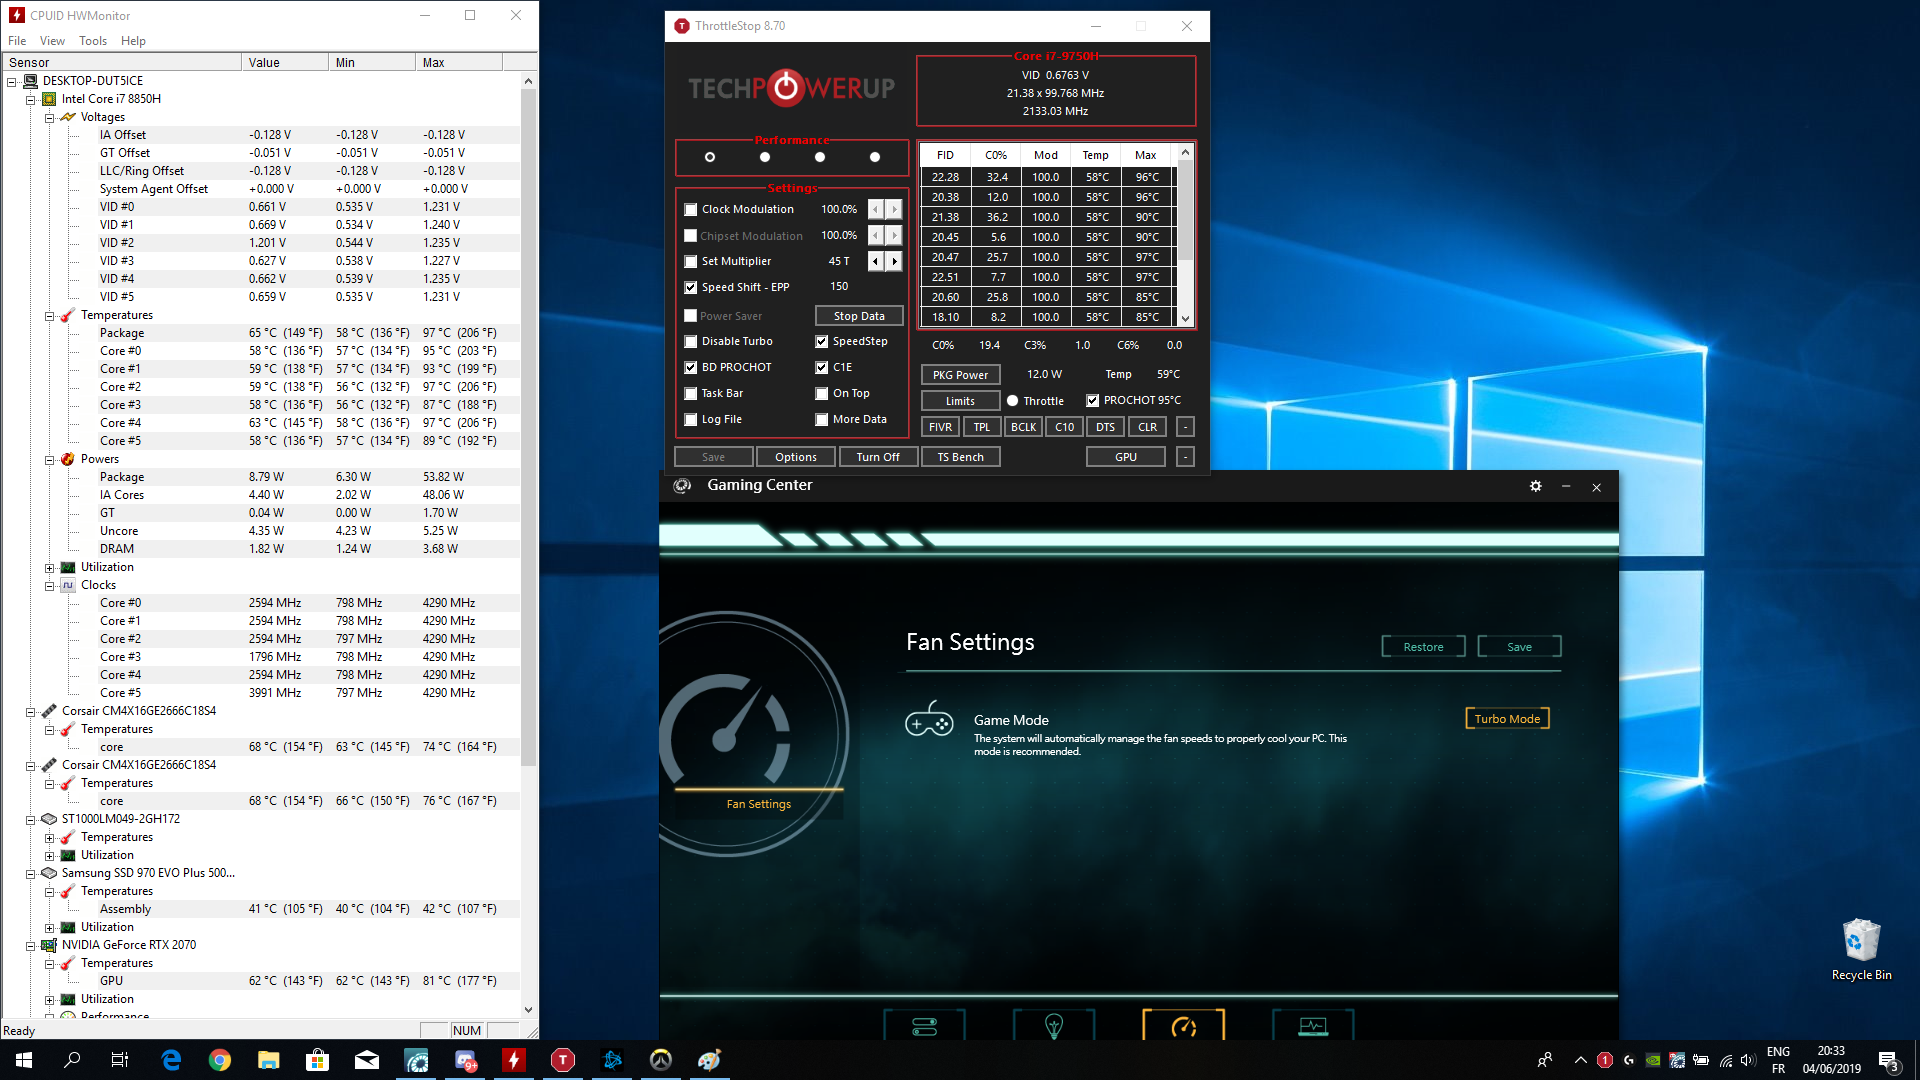Screen dimensions: 1920x1080
Task: Expand the ST1000LM049 Temperatures node
Action: pos(49,838)
